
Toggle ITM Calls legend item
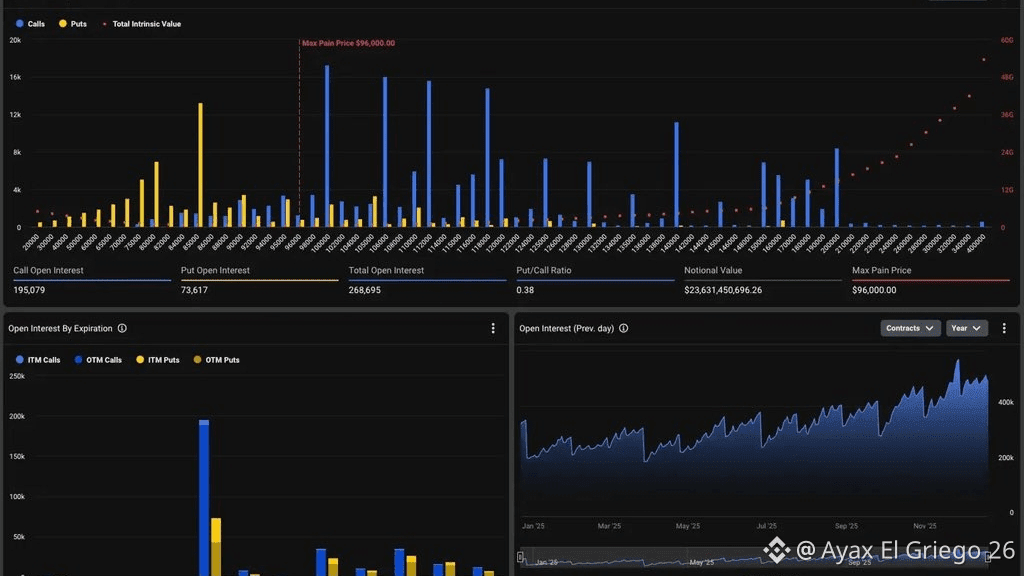click(x=38, y=360)
